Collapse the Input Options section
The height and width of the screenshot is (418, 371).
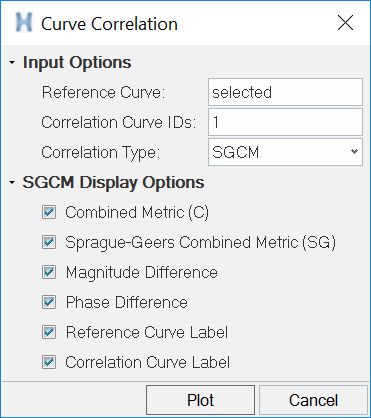(x=12, y=62)
